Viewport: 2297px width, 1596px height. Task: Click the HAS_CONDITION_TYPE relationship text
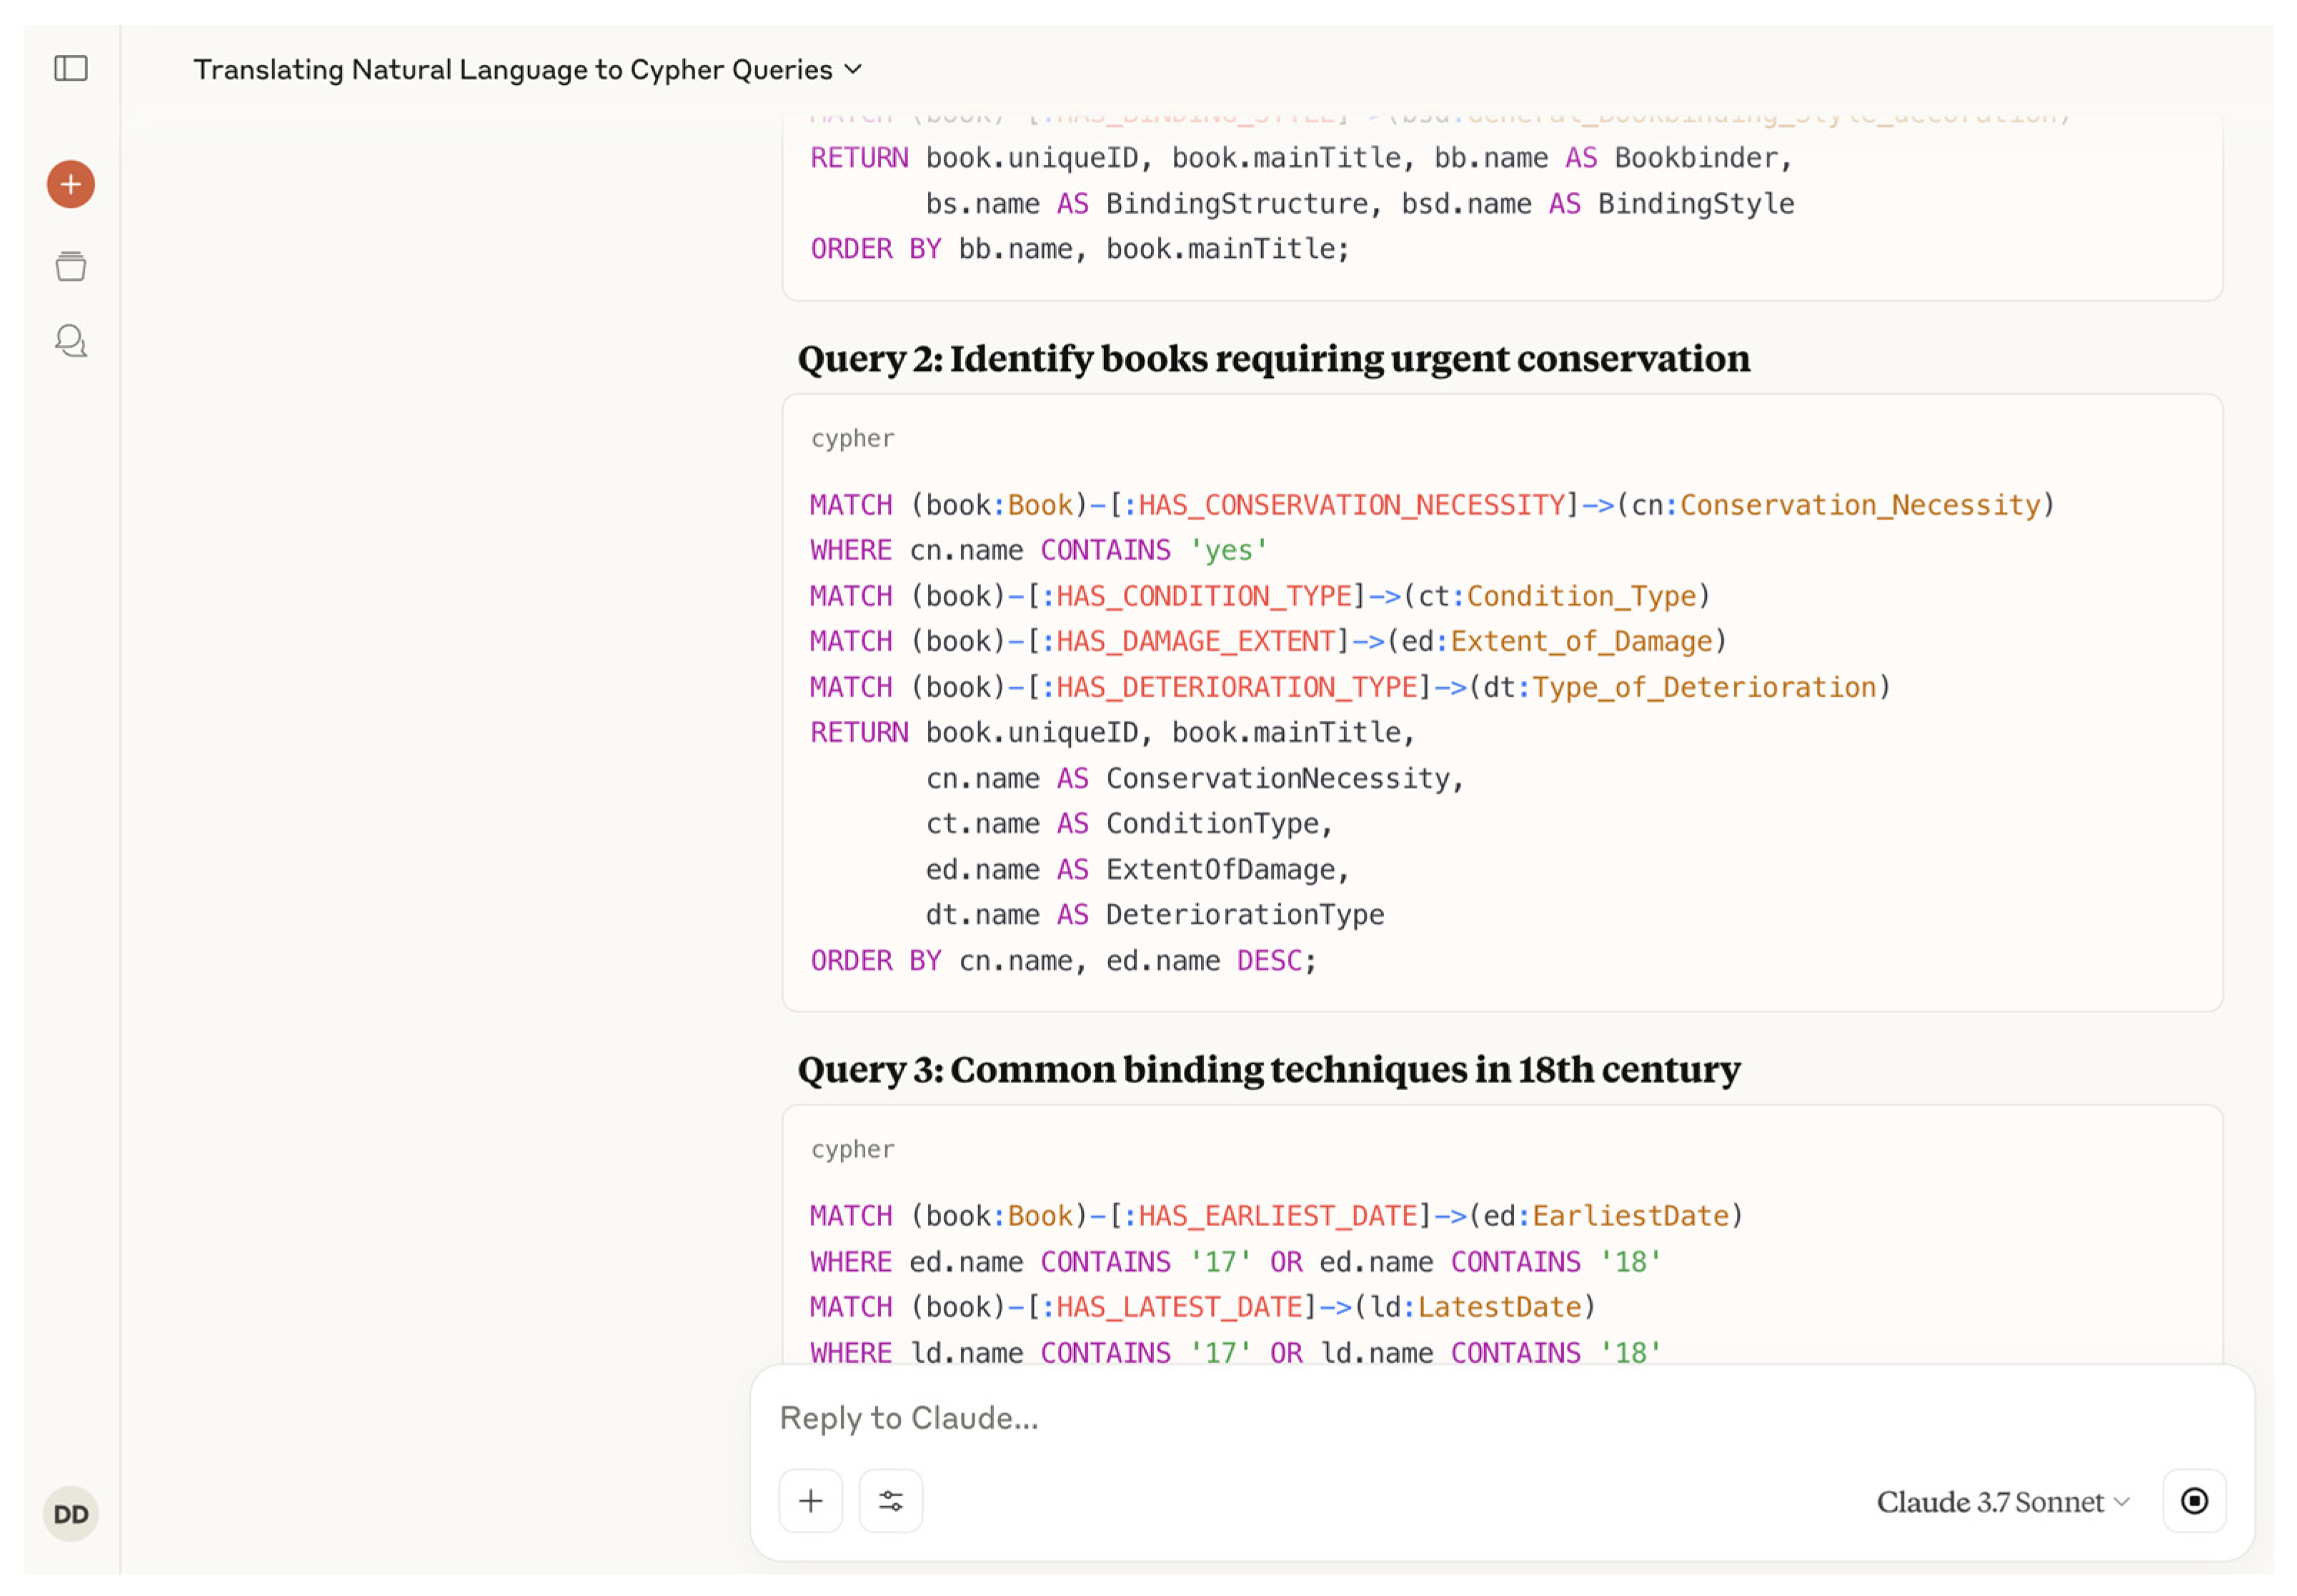pyautogui.click(x=1204, y=596)
